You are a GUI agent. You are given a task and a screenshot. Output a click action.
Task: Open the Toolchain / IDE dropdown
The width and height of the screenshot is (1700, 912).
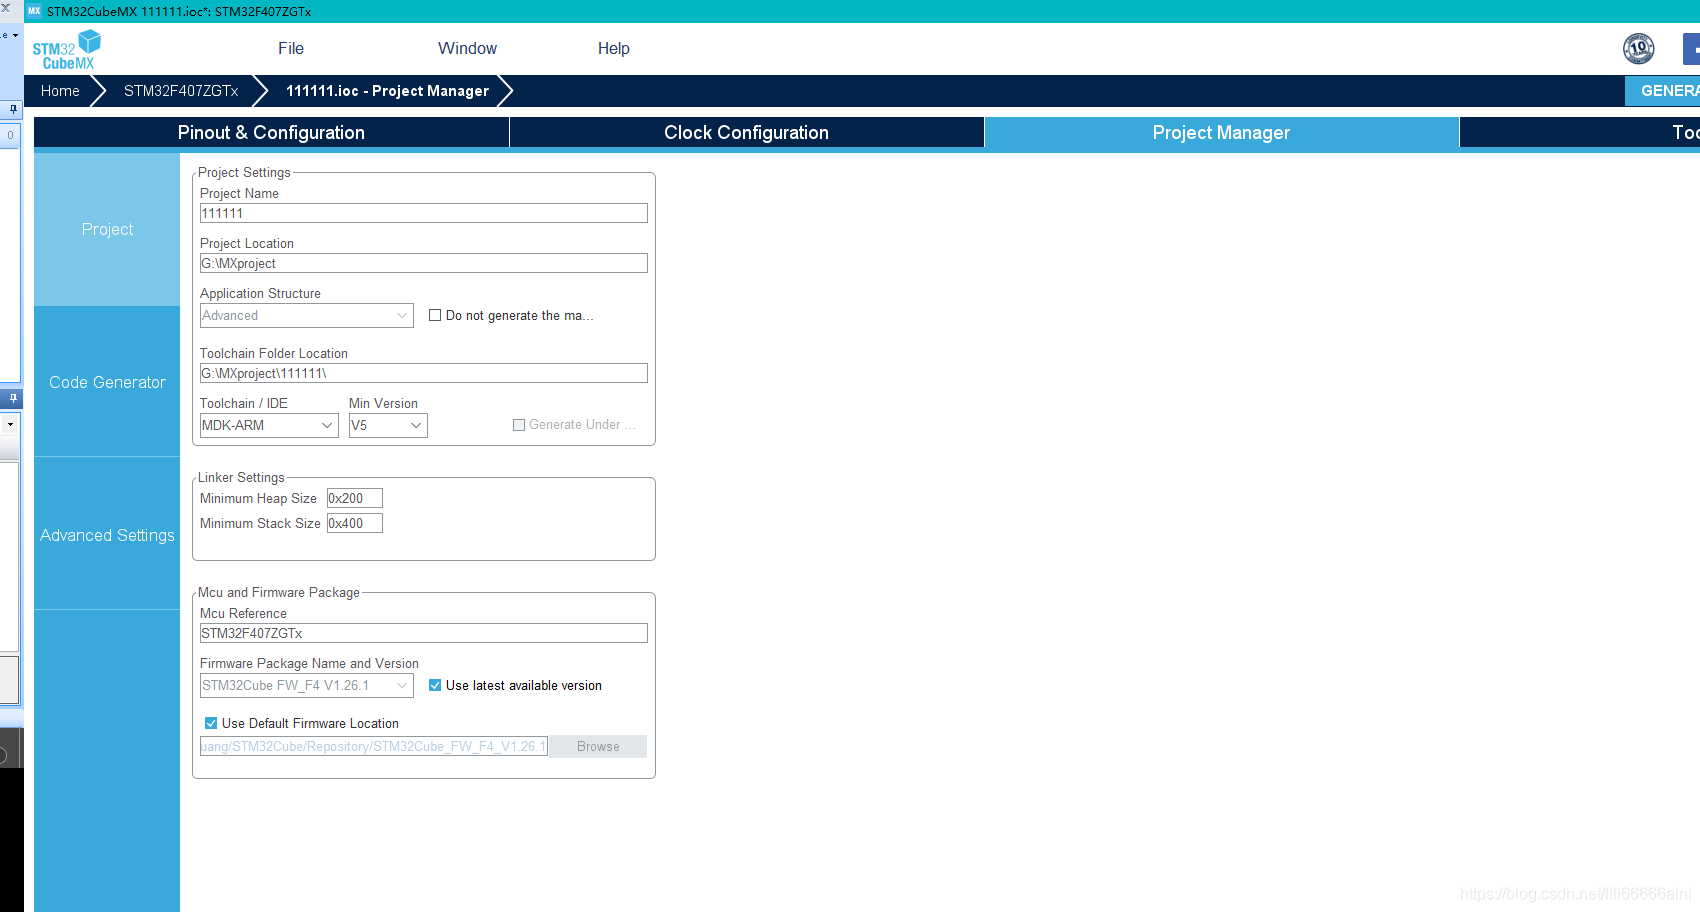coord(269,425)
